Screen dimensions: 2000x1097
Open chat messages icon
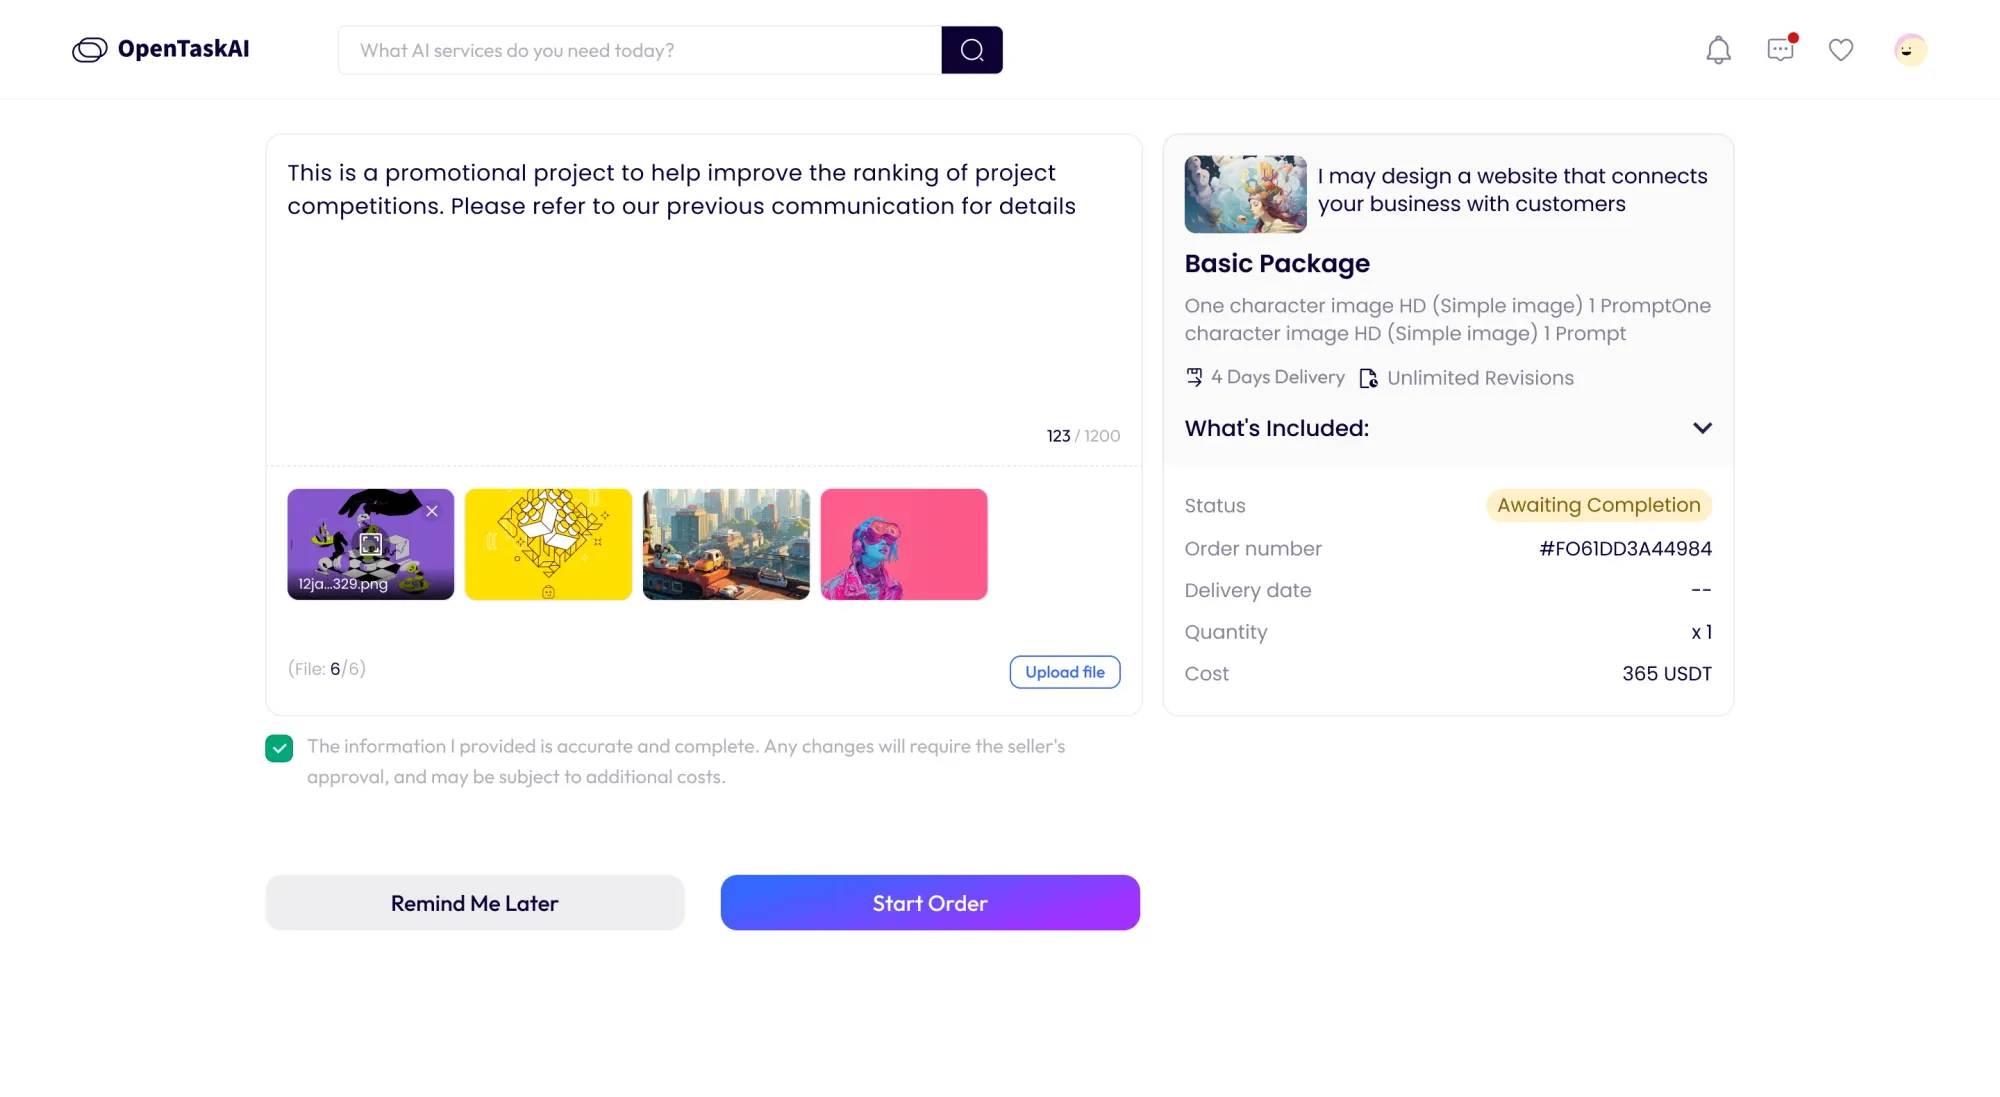coord(1780,49)
